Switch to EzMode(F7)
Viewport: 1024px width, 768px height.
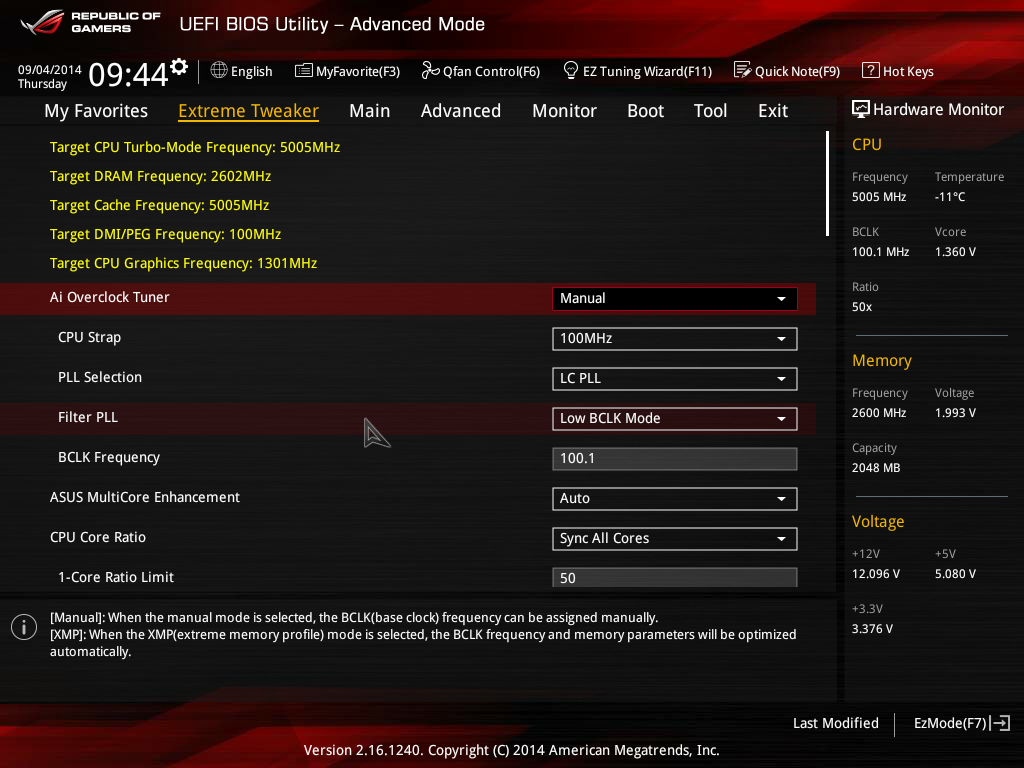(962, 723)
